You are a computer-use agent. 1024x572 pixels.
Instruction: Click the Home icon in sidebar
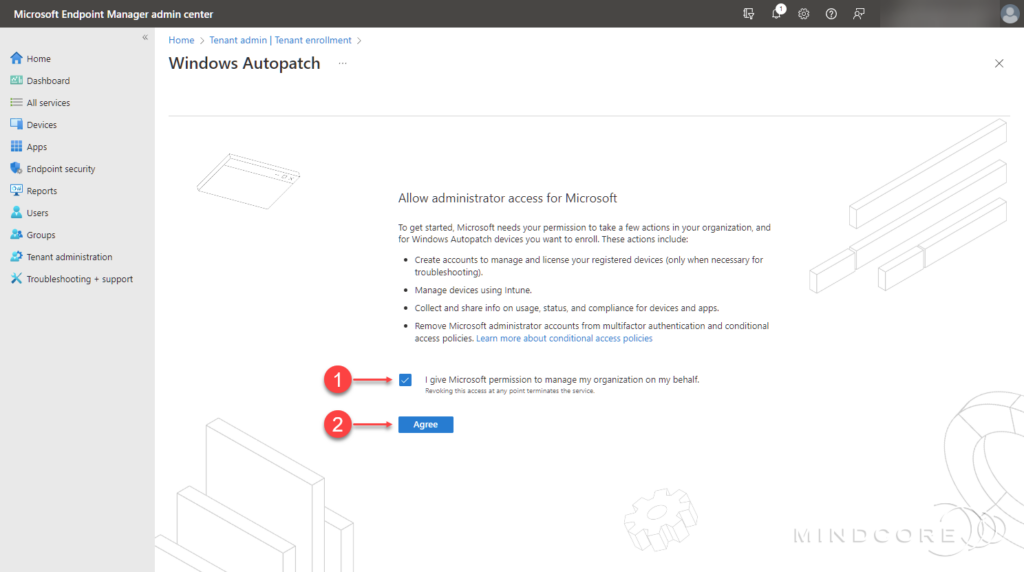[16, 58]
